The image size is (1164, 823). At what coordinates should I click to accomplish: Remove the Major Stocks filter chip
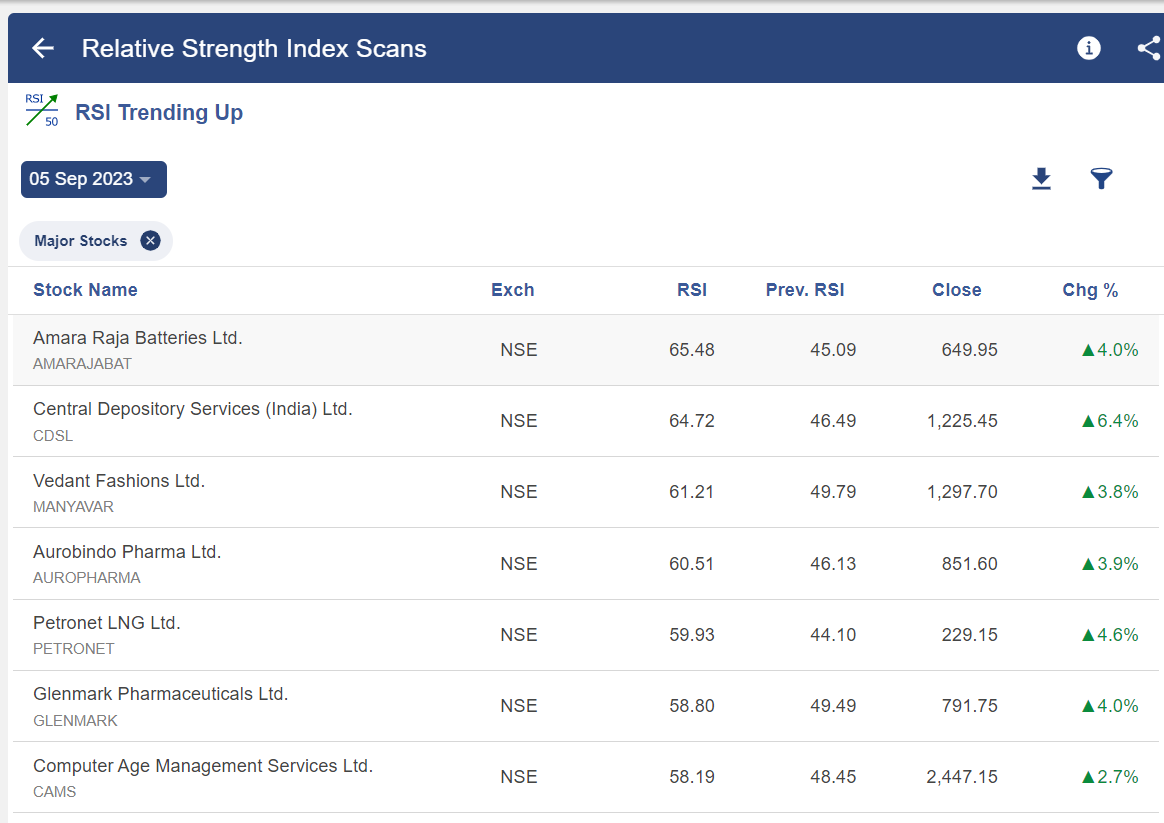pos(151,240)
